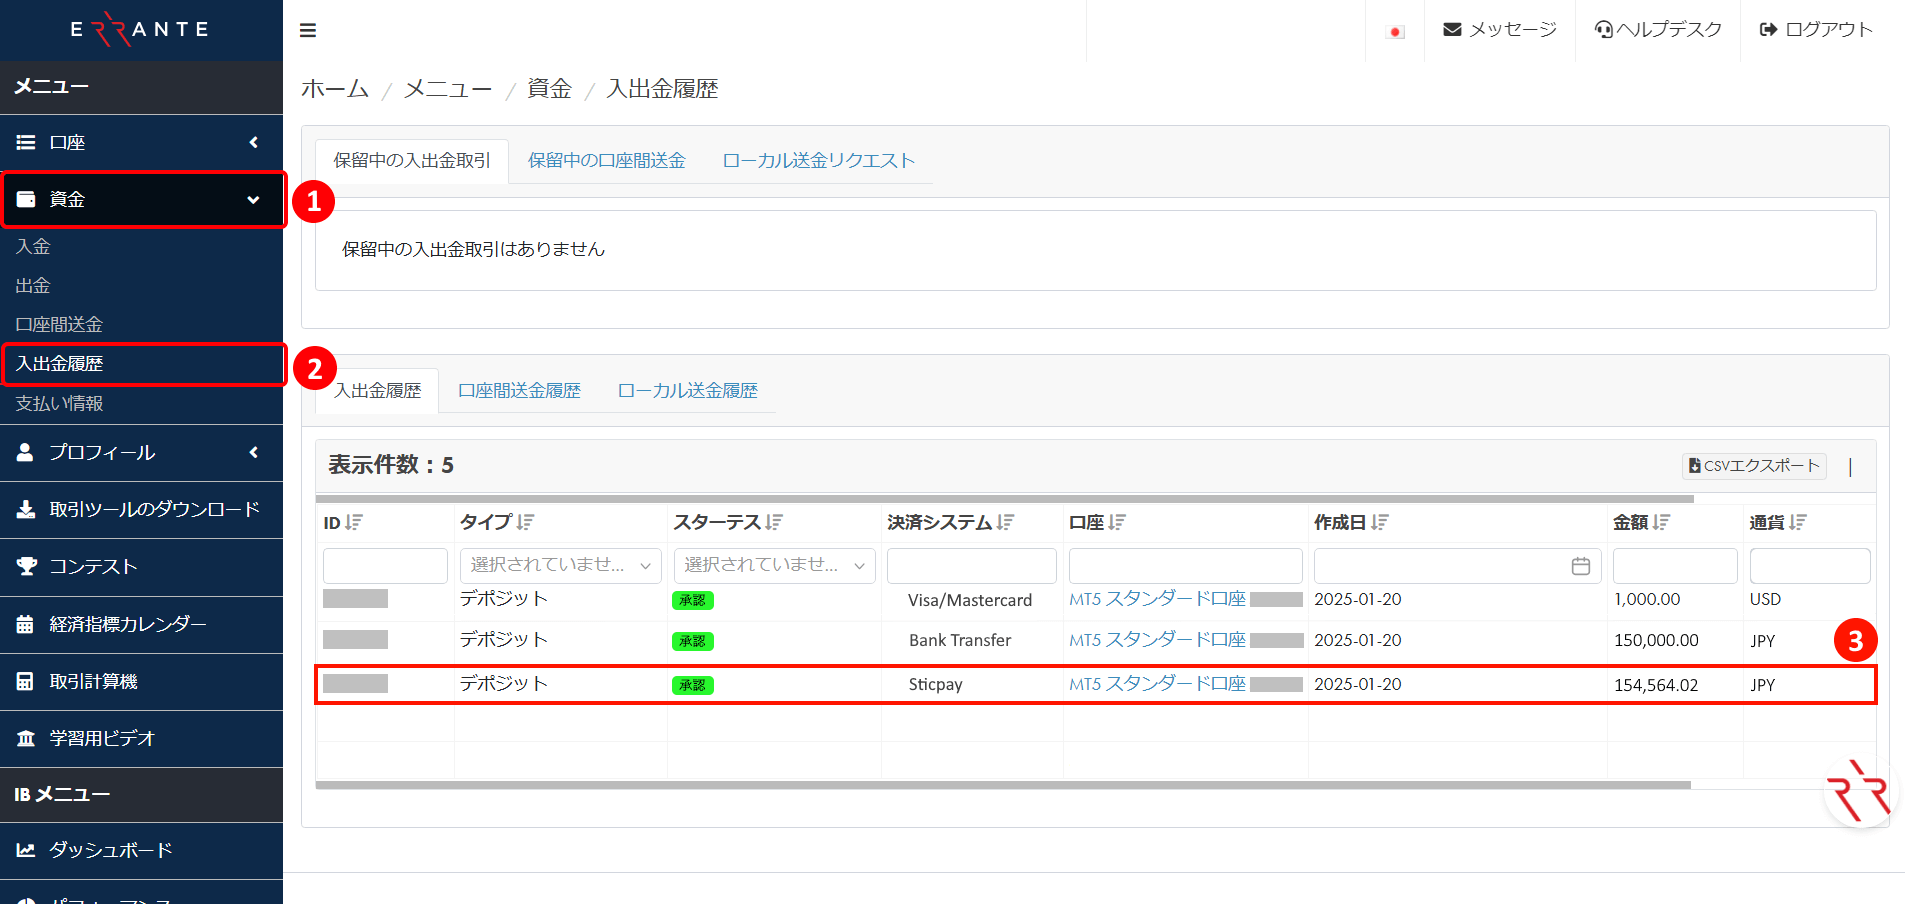Open the hamburger navigation menu
Image resolution: width=1905 pixels, height=904 pixels.
[307, 30]
